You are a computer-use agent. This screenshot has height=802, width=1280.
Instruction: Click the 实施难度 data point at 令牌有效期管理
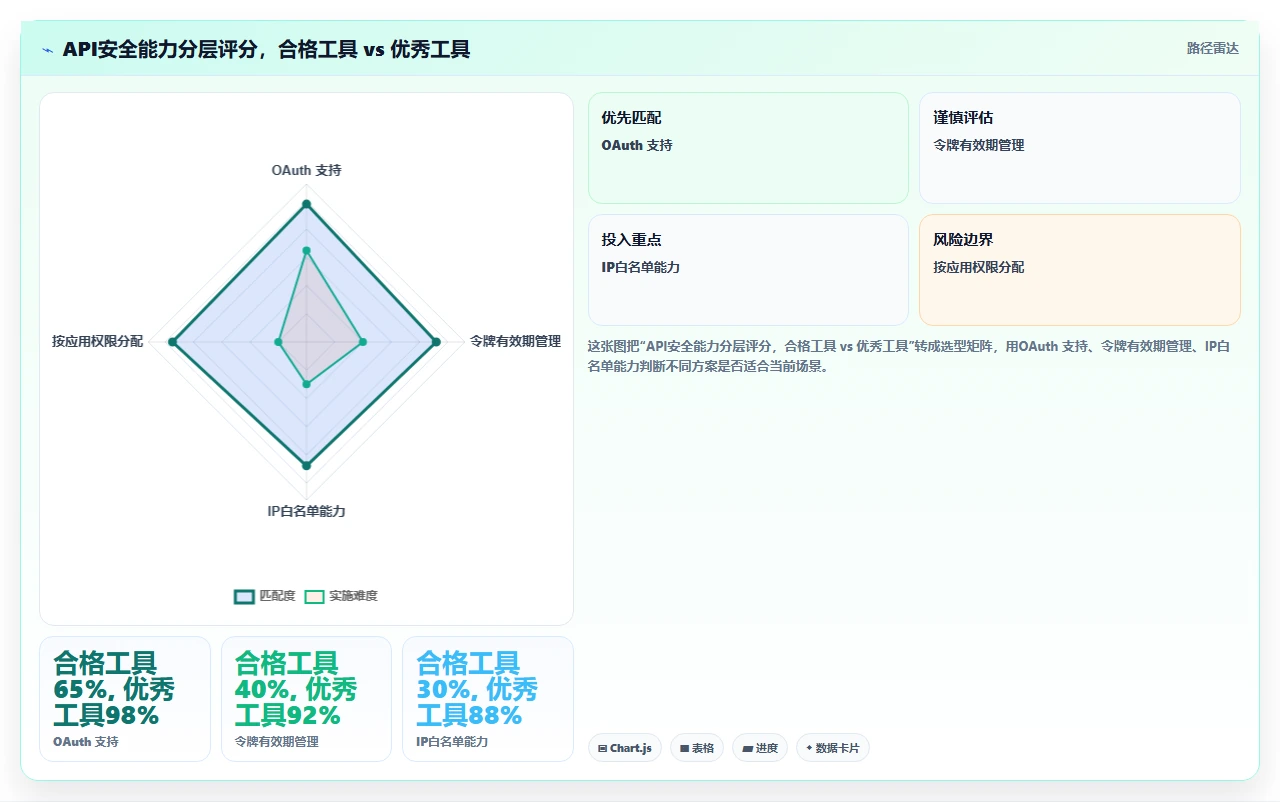coord(363,342)
